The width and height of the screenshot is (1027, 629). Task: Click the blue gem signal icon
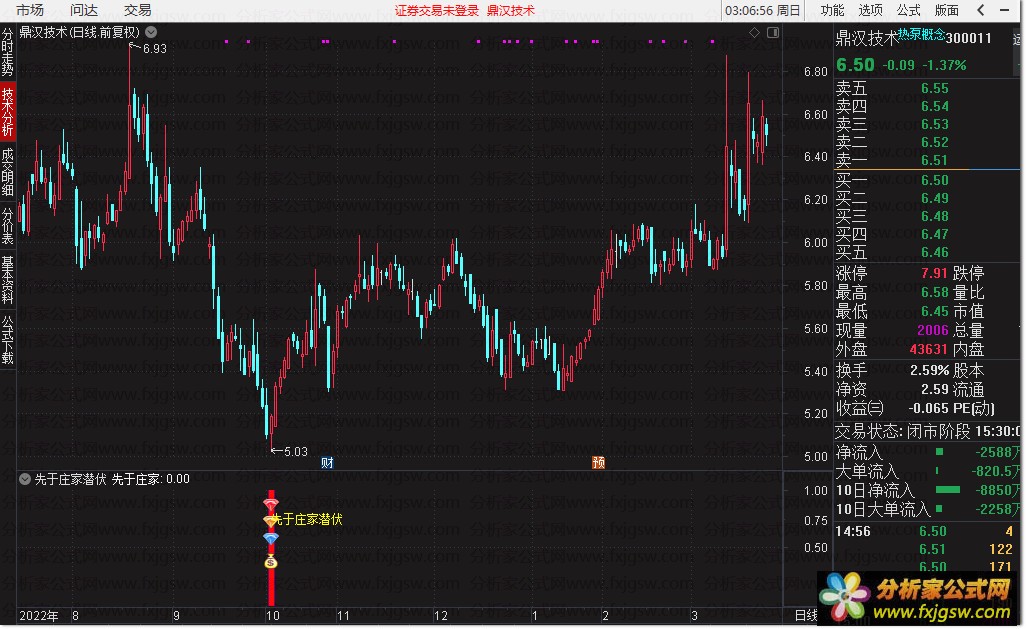[x=271, y=537]
